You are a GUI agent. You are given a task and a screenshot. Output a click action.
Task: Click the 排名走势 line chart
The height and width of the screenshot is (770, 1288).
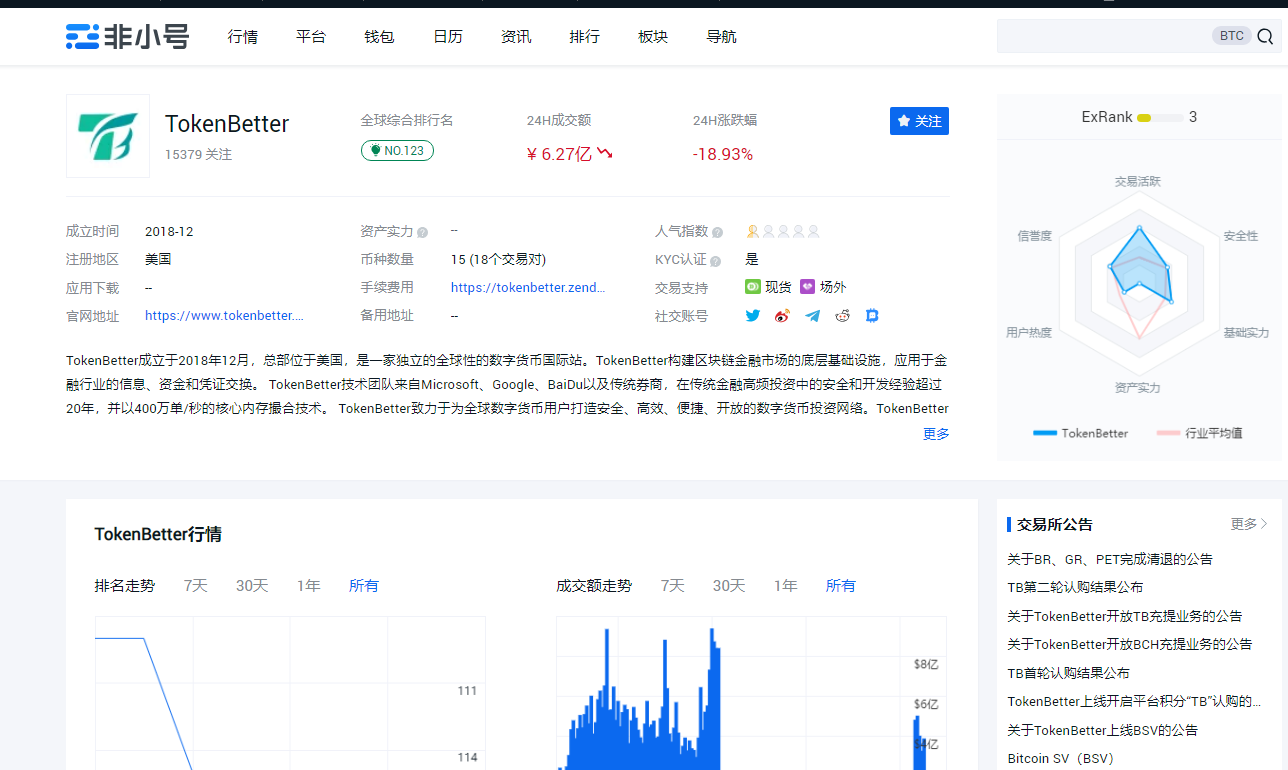click(x=290, y=693)
